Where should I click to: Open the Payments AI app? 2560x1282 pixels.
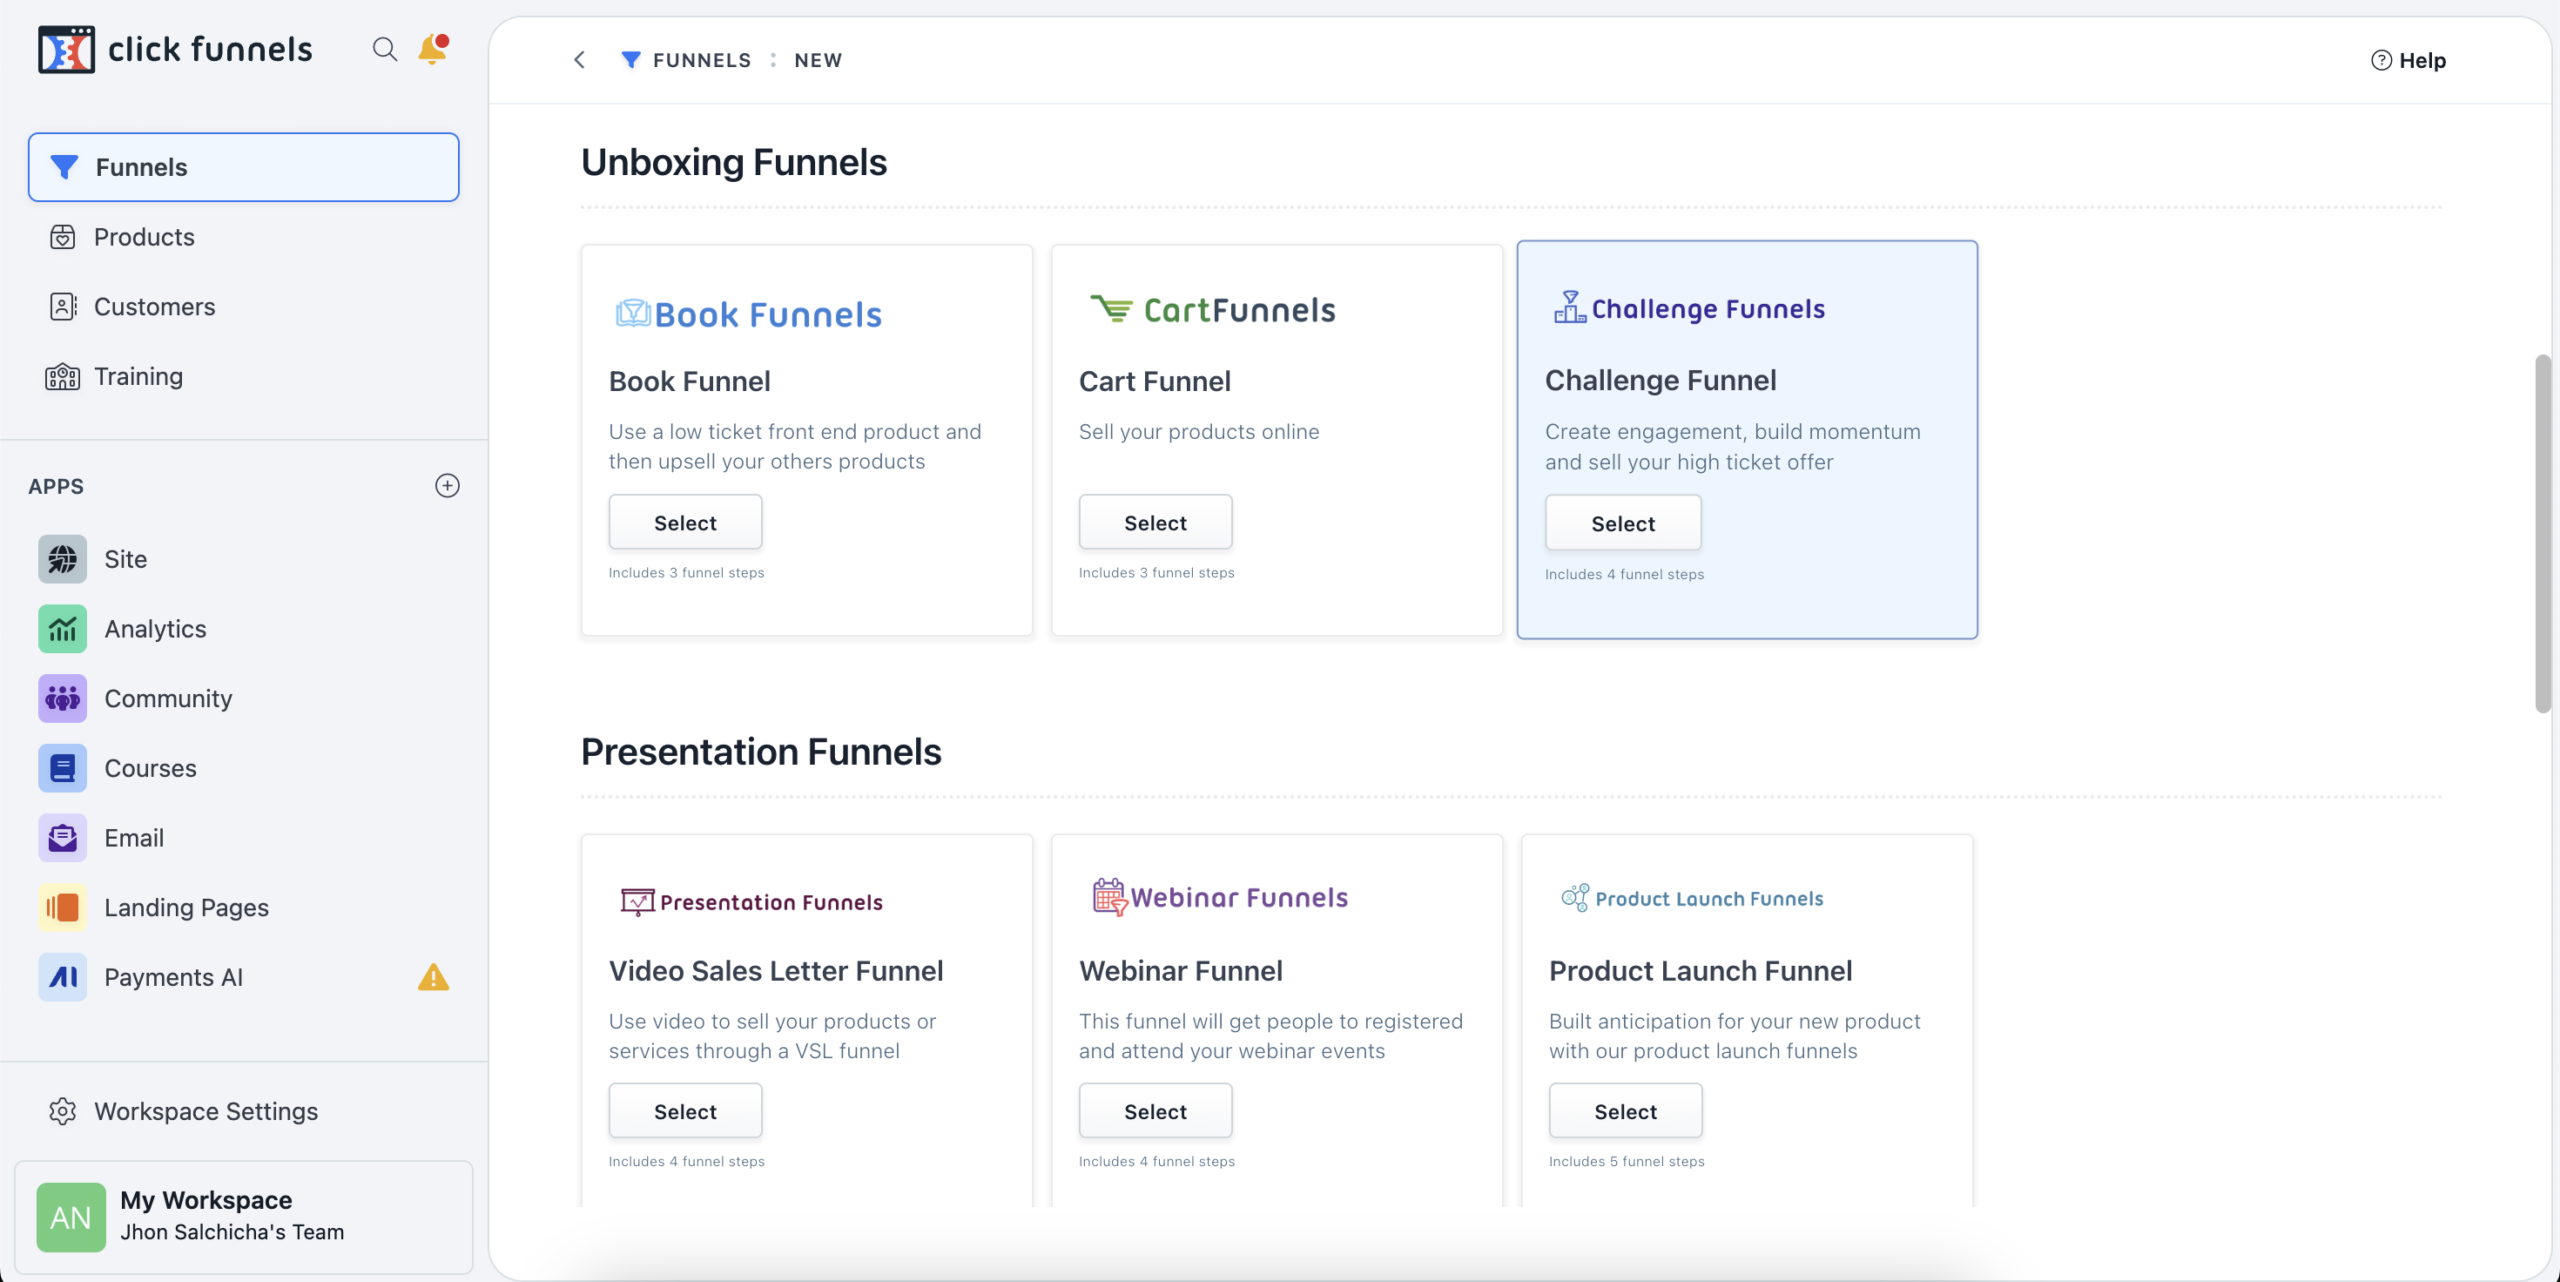pos(243,977)
